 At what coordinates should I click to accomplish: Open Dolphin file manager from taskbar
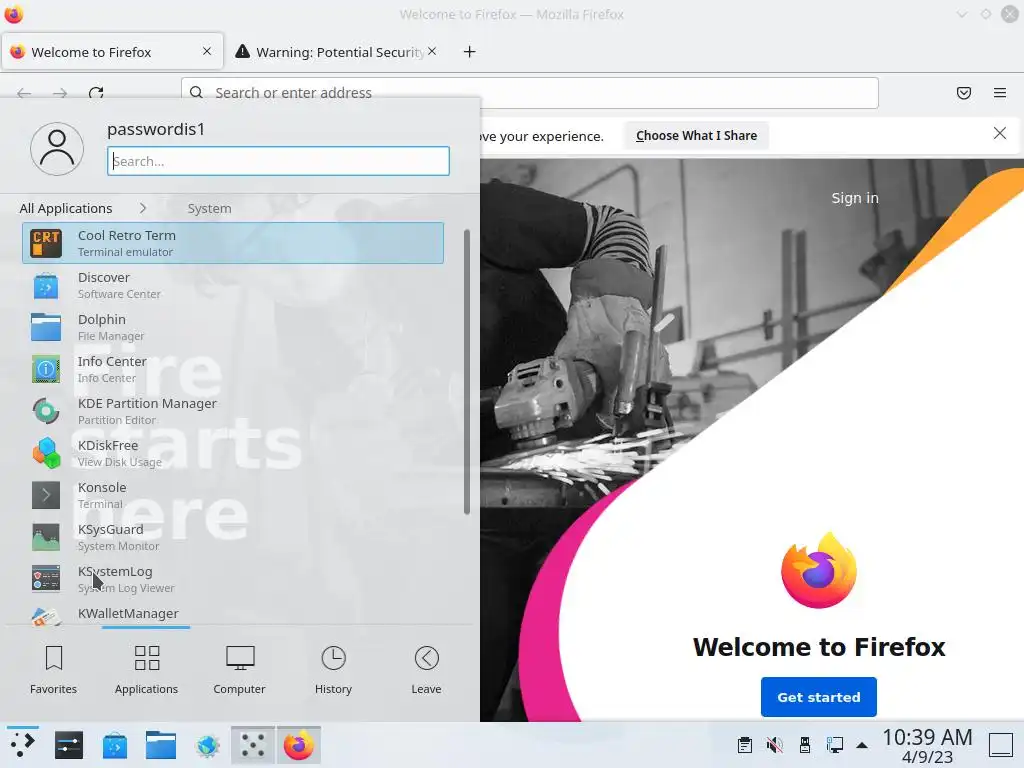161,745
